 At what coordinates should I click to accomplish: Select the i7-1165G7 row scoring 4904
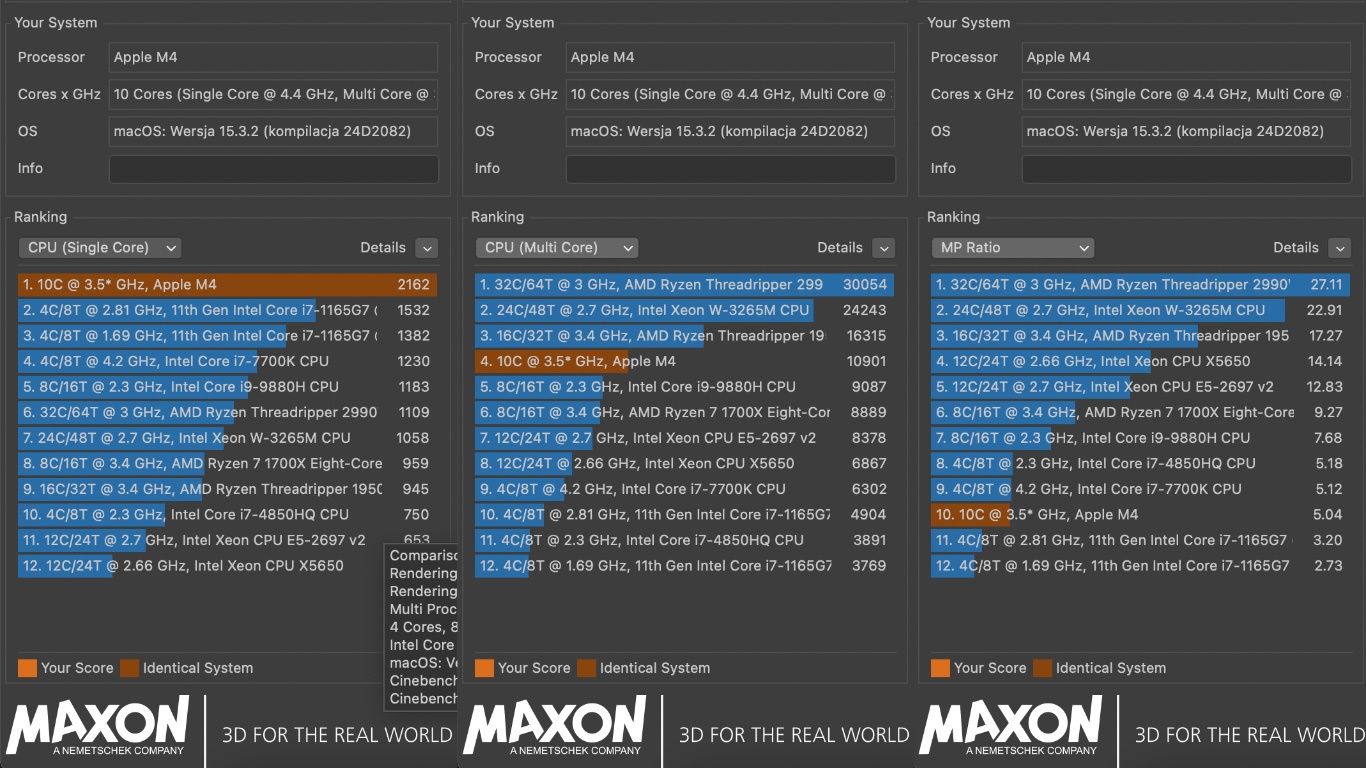pyautogui.click(x=684, y=515)
